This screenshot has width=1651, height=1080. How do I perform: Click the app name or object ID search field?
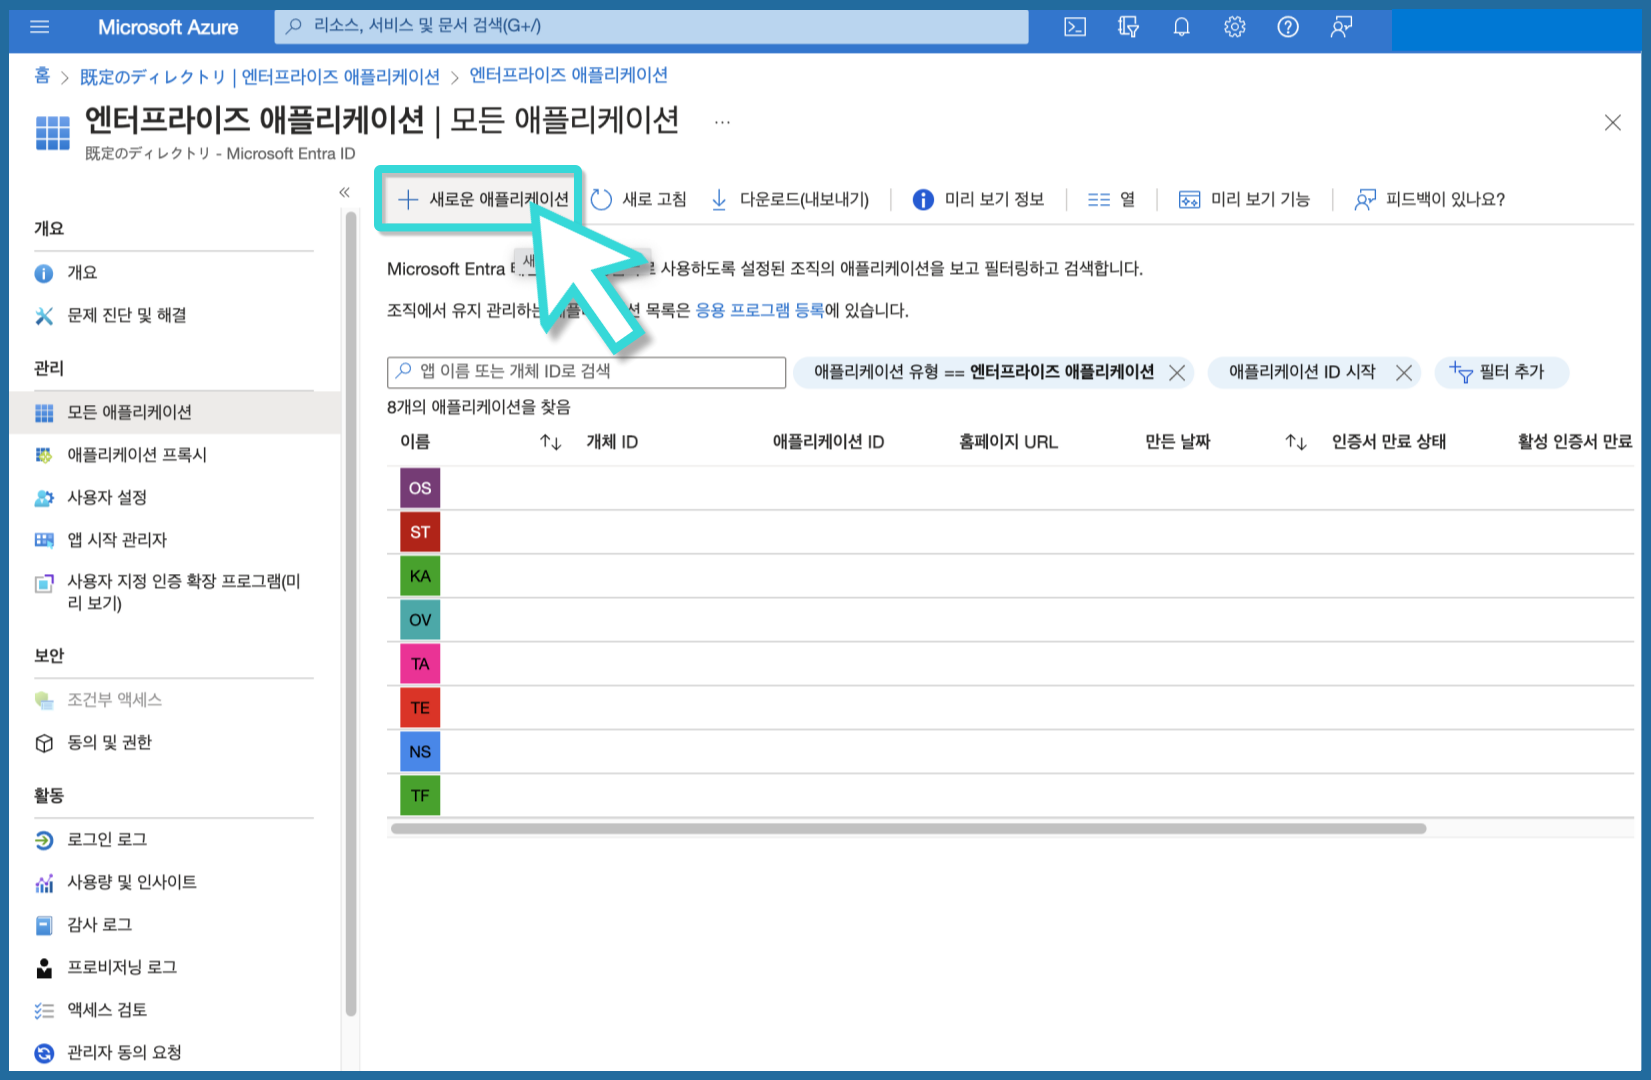click(x=586, y=372)
